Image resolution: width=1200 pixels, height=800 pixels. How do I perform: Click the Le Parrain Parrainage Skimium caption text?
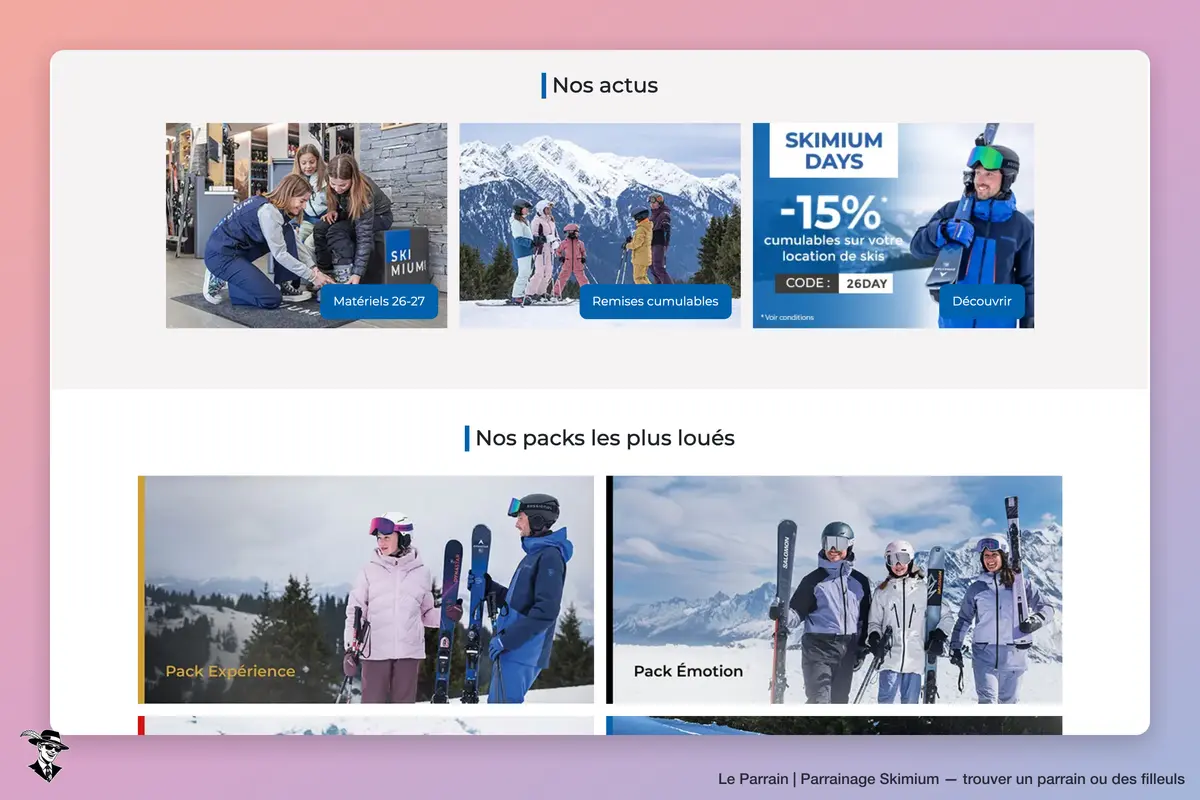pyautogui.click(x=951, y=779)
